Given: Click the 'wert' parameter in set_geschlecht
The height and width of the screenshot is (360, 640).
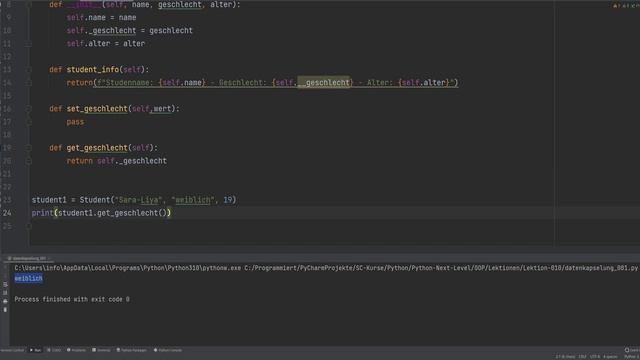Looking at the screenshot, I should (x=162, y=109).
